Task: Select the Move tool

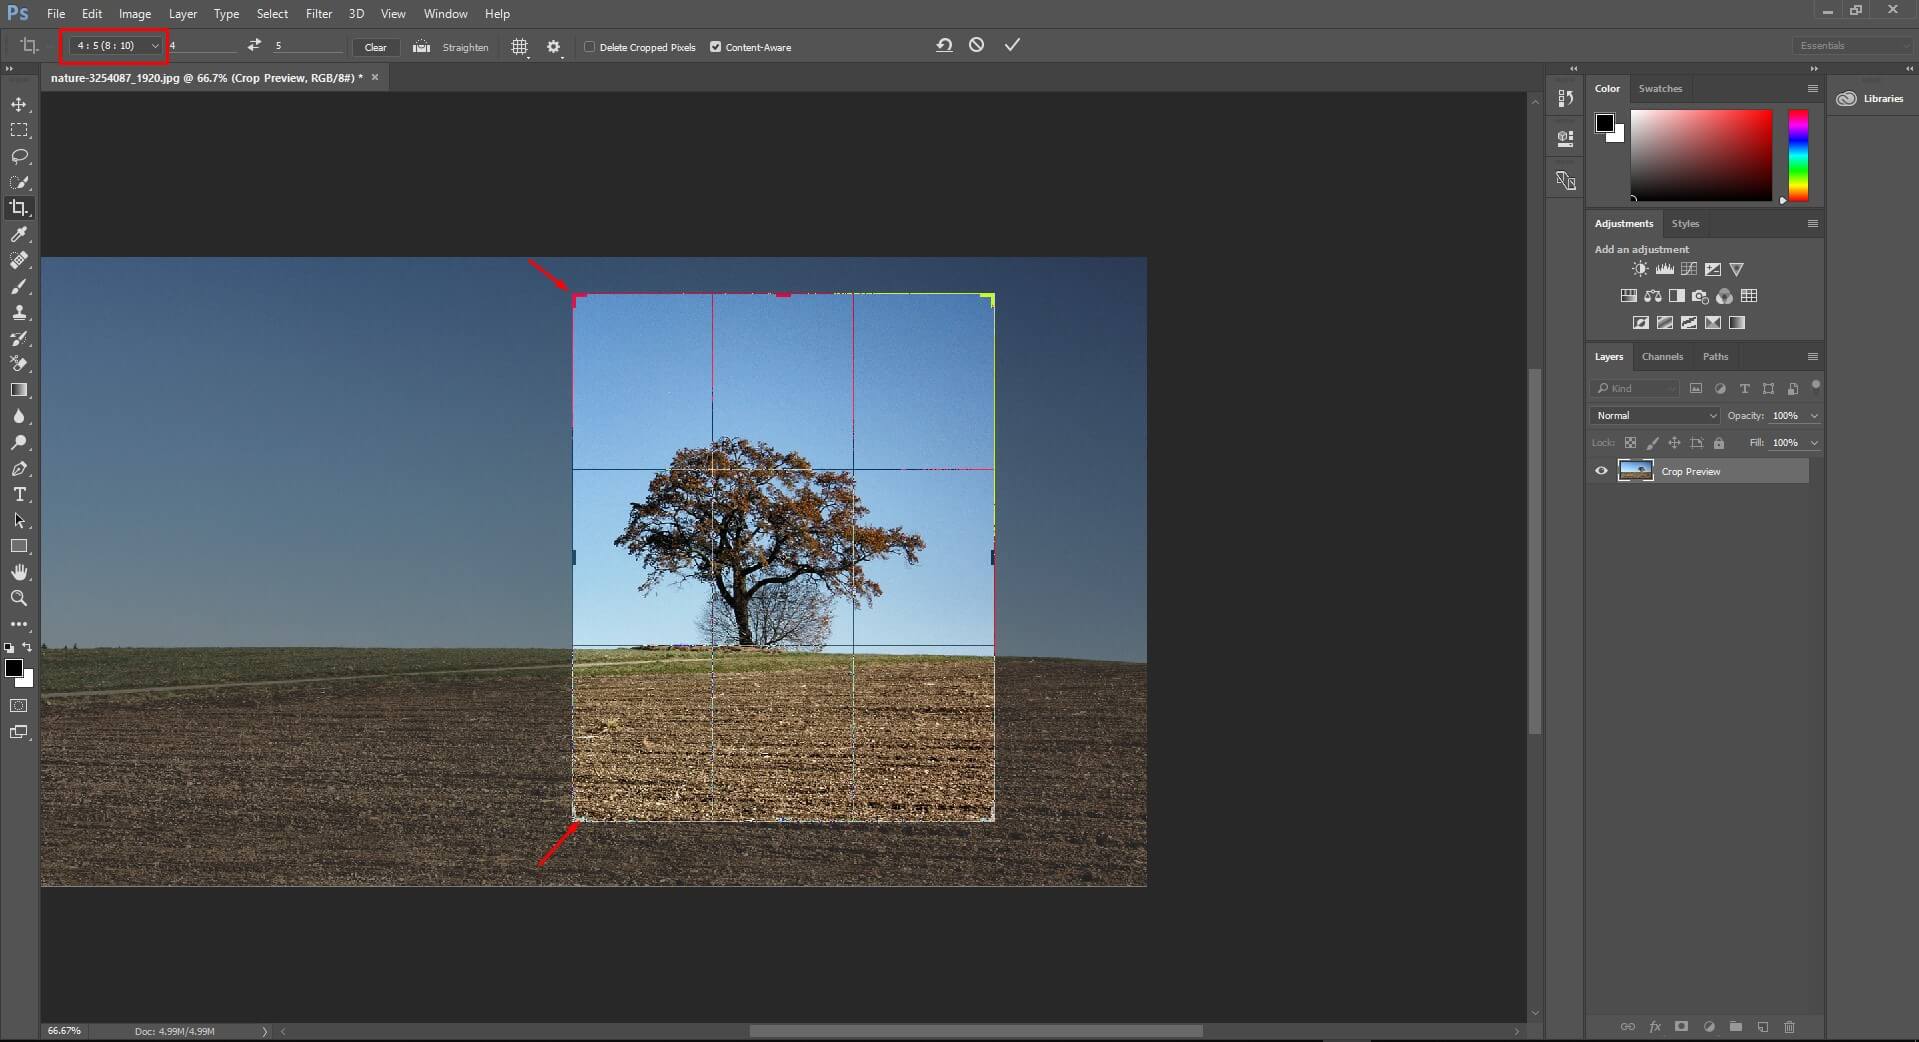Action: 20,103
